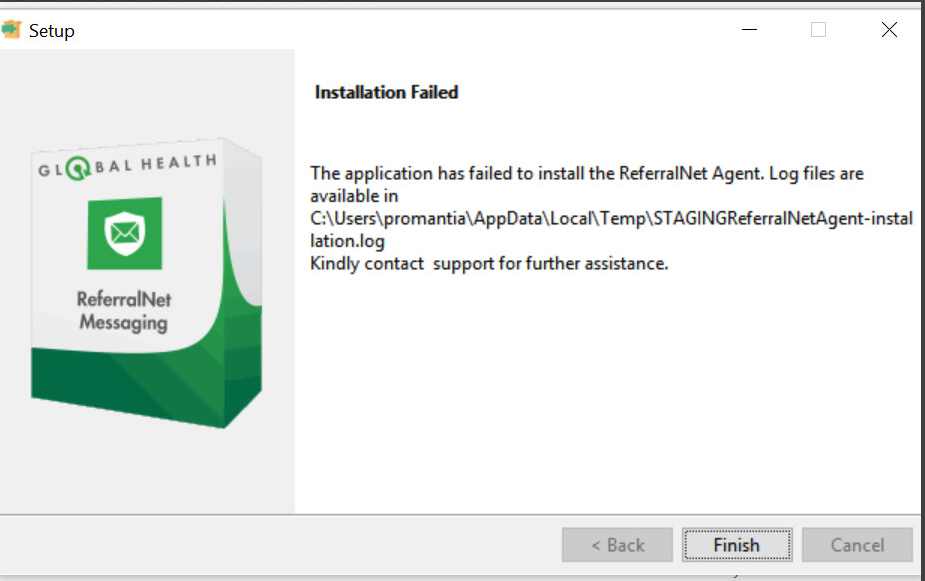This screenshot has width=925, height=581.
Task: Click the C:\Users\promantia log path line
Action: tap(611, 218)
